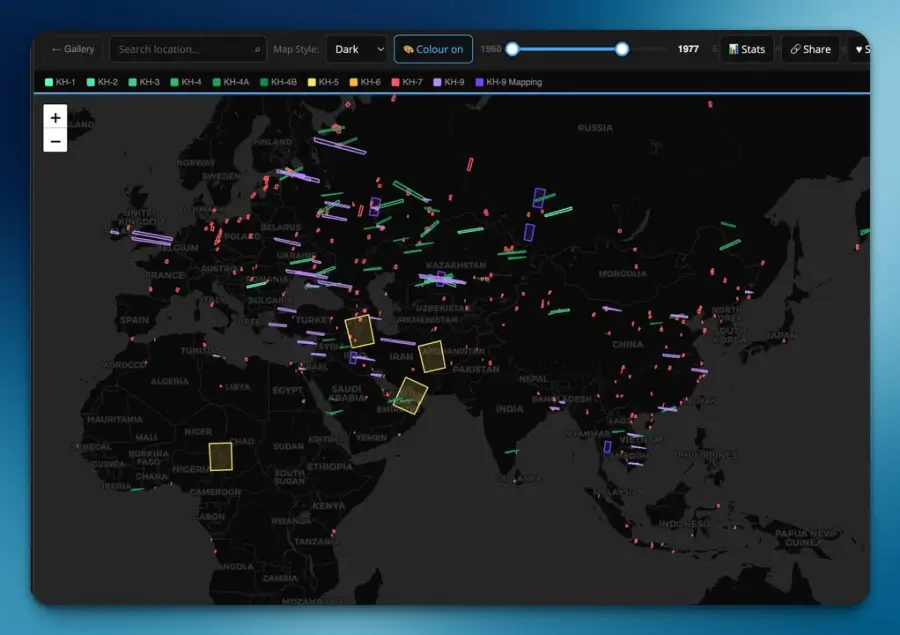
Task: Open the Map Style dropdown showing Dark
Action: [x=356, y=49]
